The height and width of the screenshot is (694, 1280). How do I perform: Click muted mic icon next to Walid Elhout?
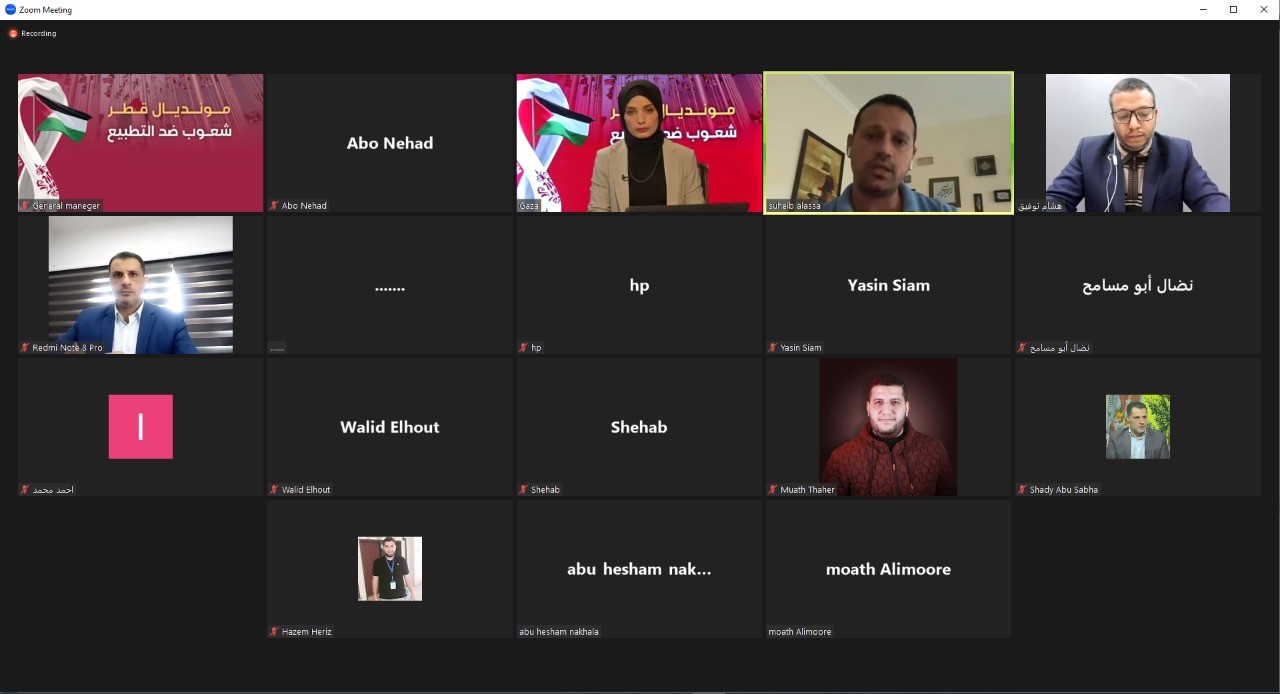(274, 490)
